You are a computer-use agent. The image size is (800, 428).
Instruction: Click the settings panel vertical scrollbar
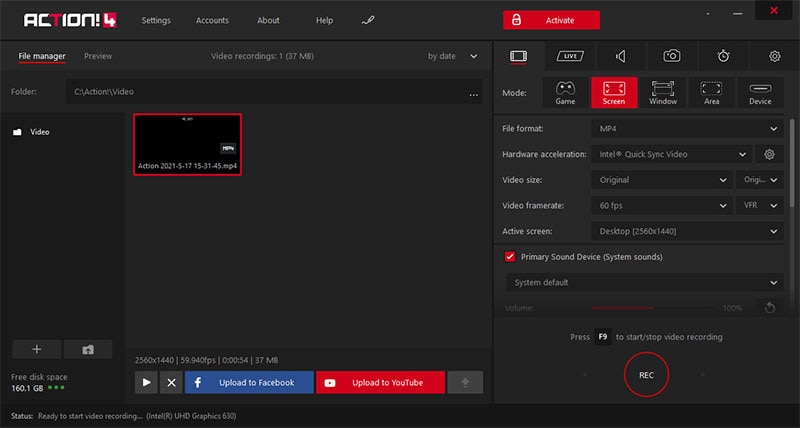coord(792,161)
